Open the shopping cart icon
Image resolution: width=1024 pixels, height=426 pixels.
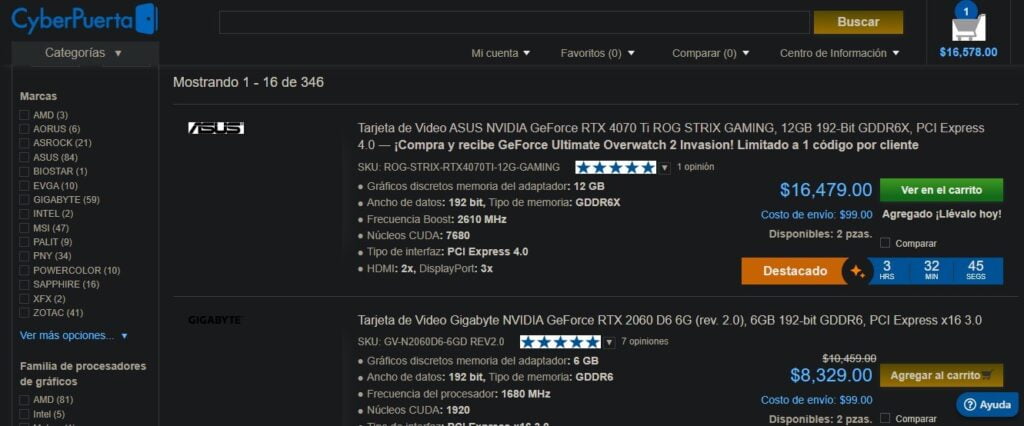[968, 25]
